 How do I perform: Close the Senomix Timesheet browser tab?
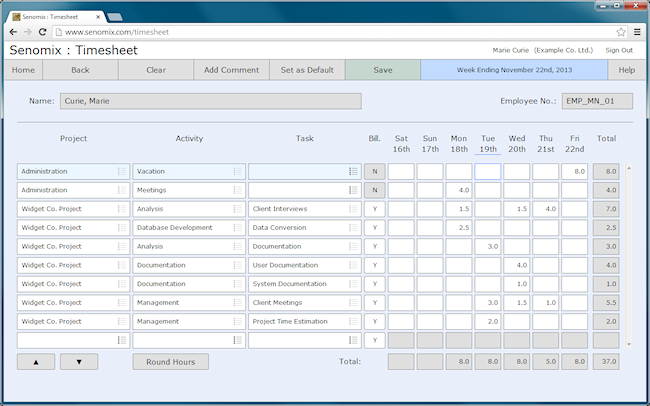tap(98, 17)
